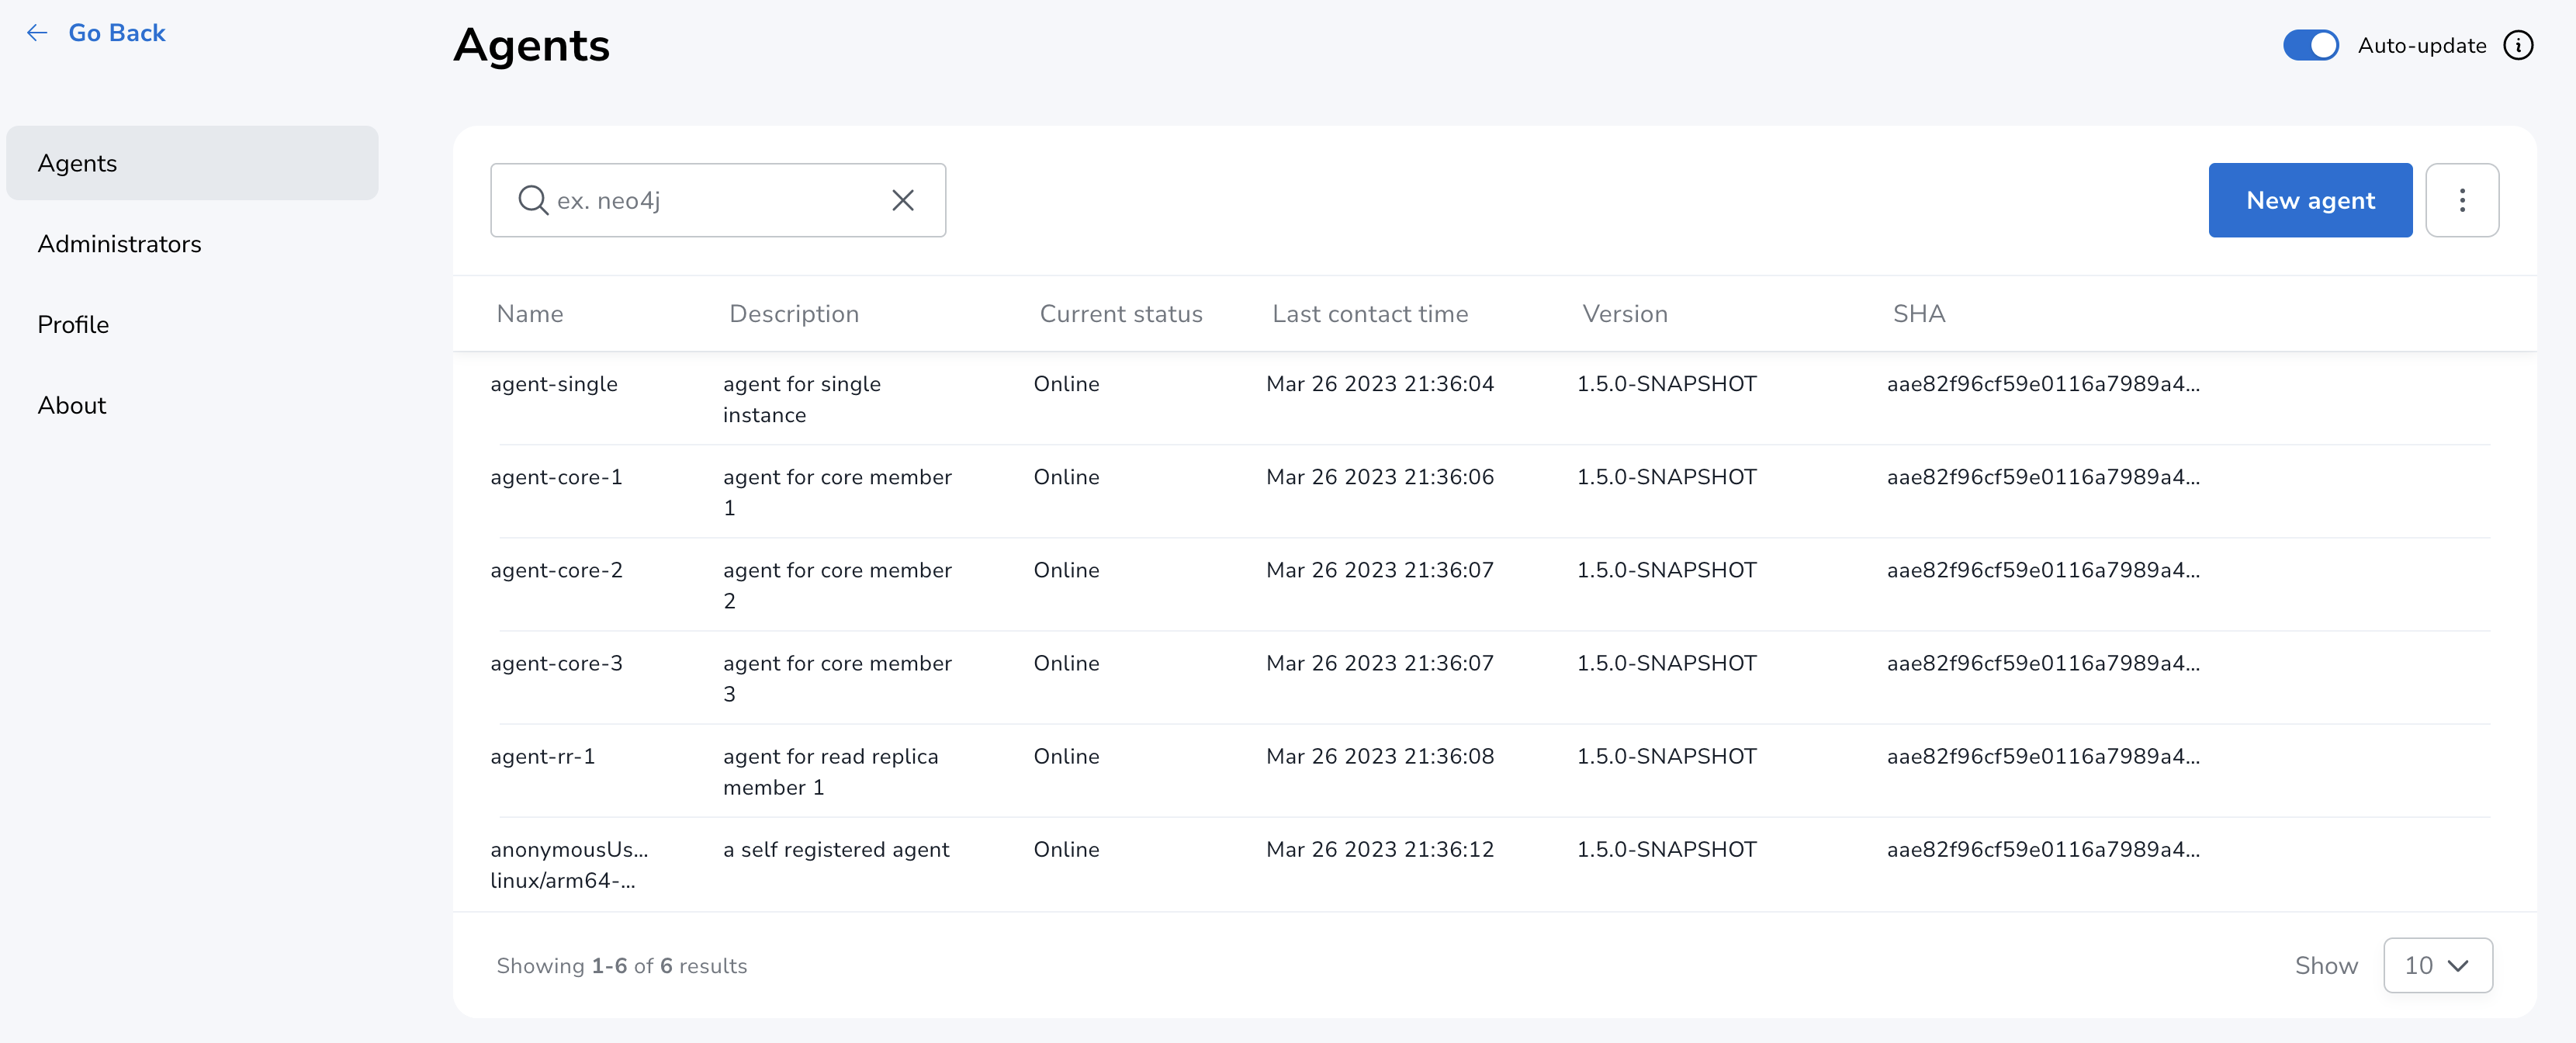Viewport: 2576px width, 1043px height.
Task: Click 'Showing 1-6 of 6 results' text
Action: point(621,966)
